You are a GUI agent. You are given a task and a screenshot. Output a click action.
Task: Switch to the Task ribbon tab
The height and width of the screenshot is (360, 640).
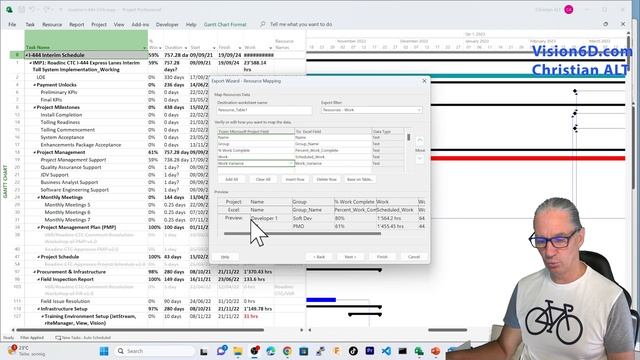(x=30, y=24)
